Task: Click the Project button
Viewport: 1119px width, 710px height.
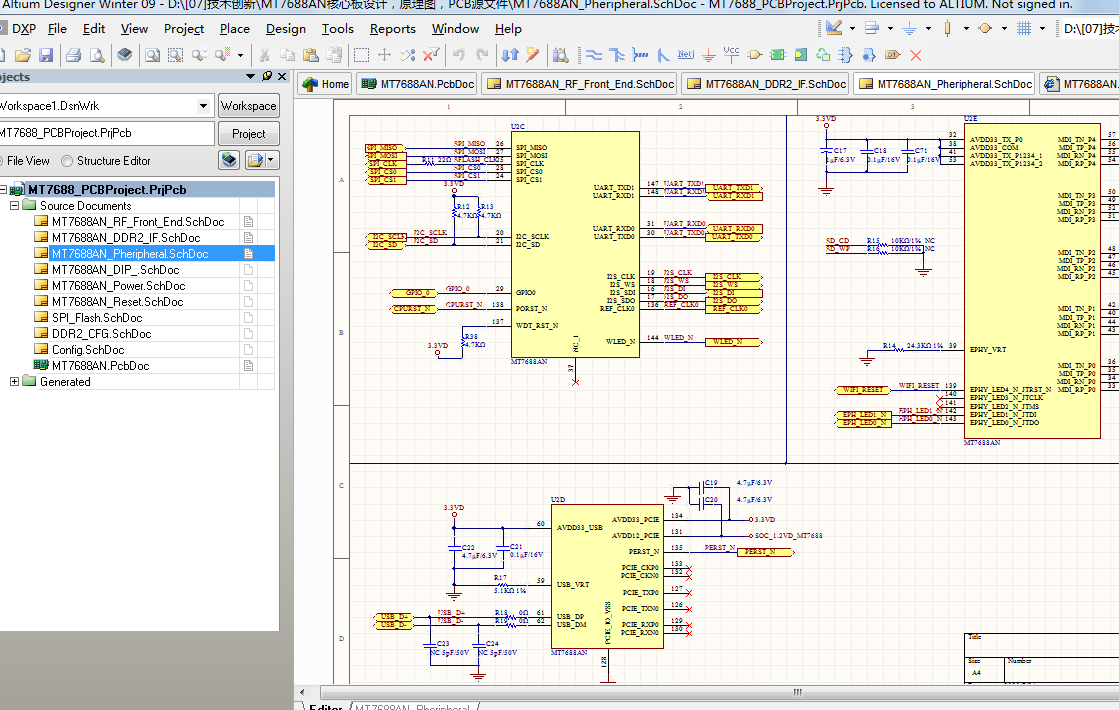Action: pos(248,133)
